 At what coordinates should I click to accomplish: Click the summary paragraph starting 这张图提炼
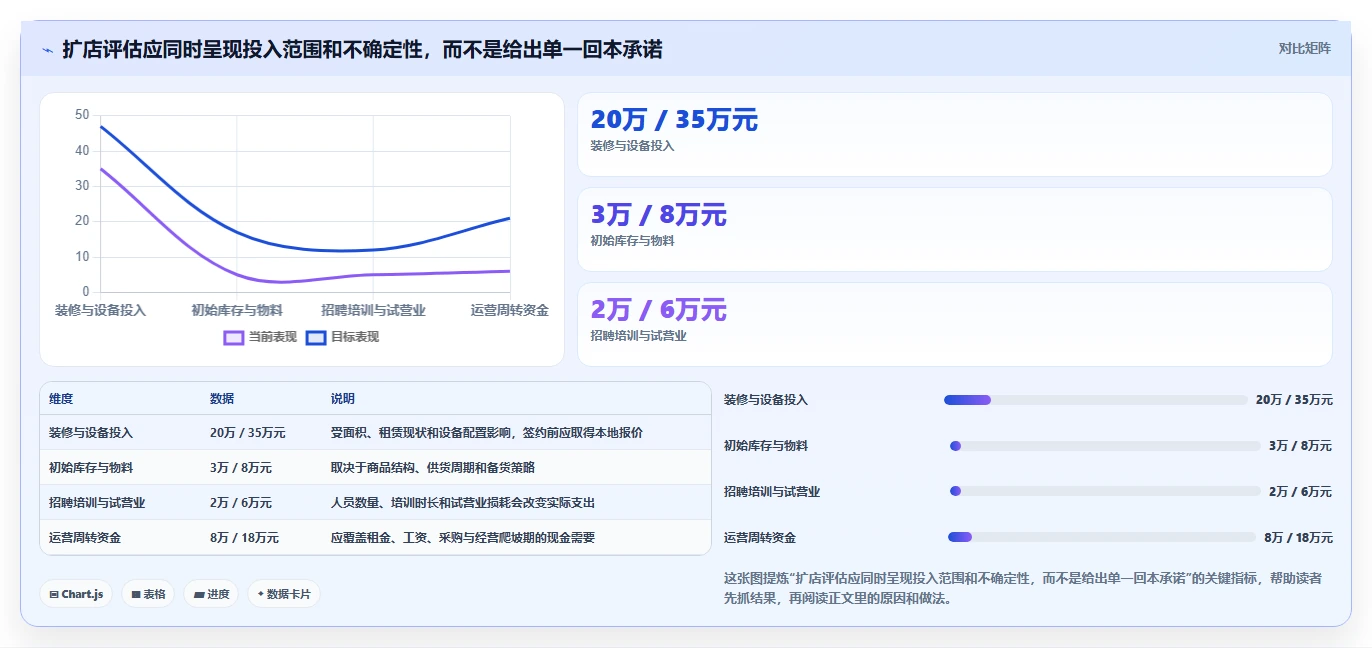pyautogui.click(x=1023, y=588)
